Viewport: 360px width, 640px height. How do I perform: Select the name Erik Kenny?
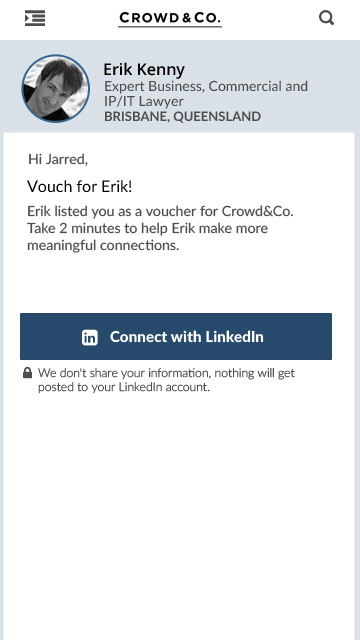click(x=144, y=70)
